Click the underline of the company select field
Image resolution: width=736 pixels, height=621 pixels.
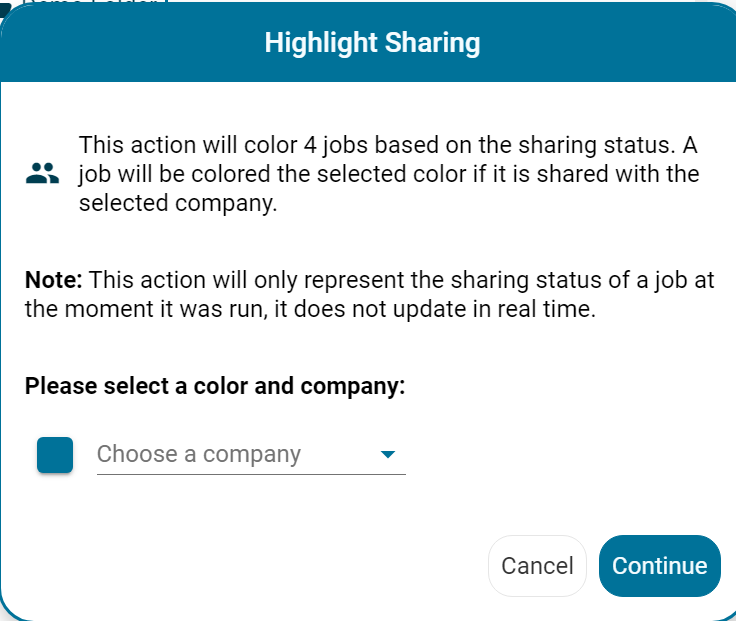(x=250, y=474)
